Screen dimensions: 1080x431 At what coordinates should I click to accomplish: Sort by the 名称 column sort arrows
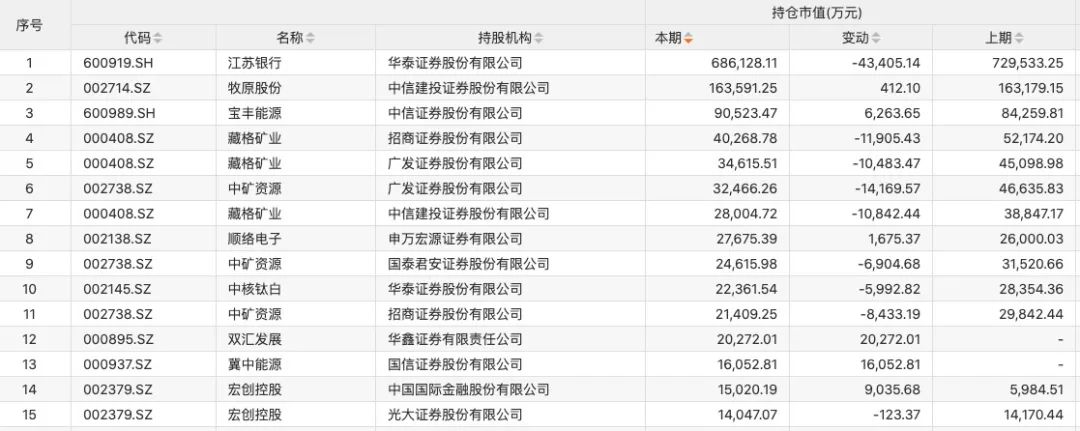tap(310, 39)
